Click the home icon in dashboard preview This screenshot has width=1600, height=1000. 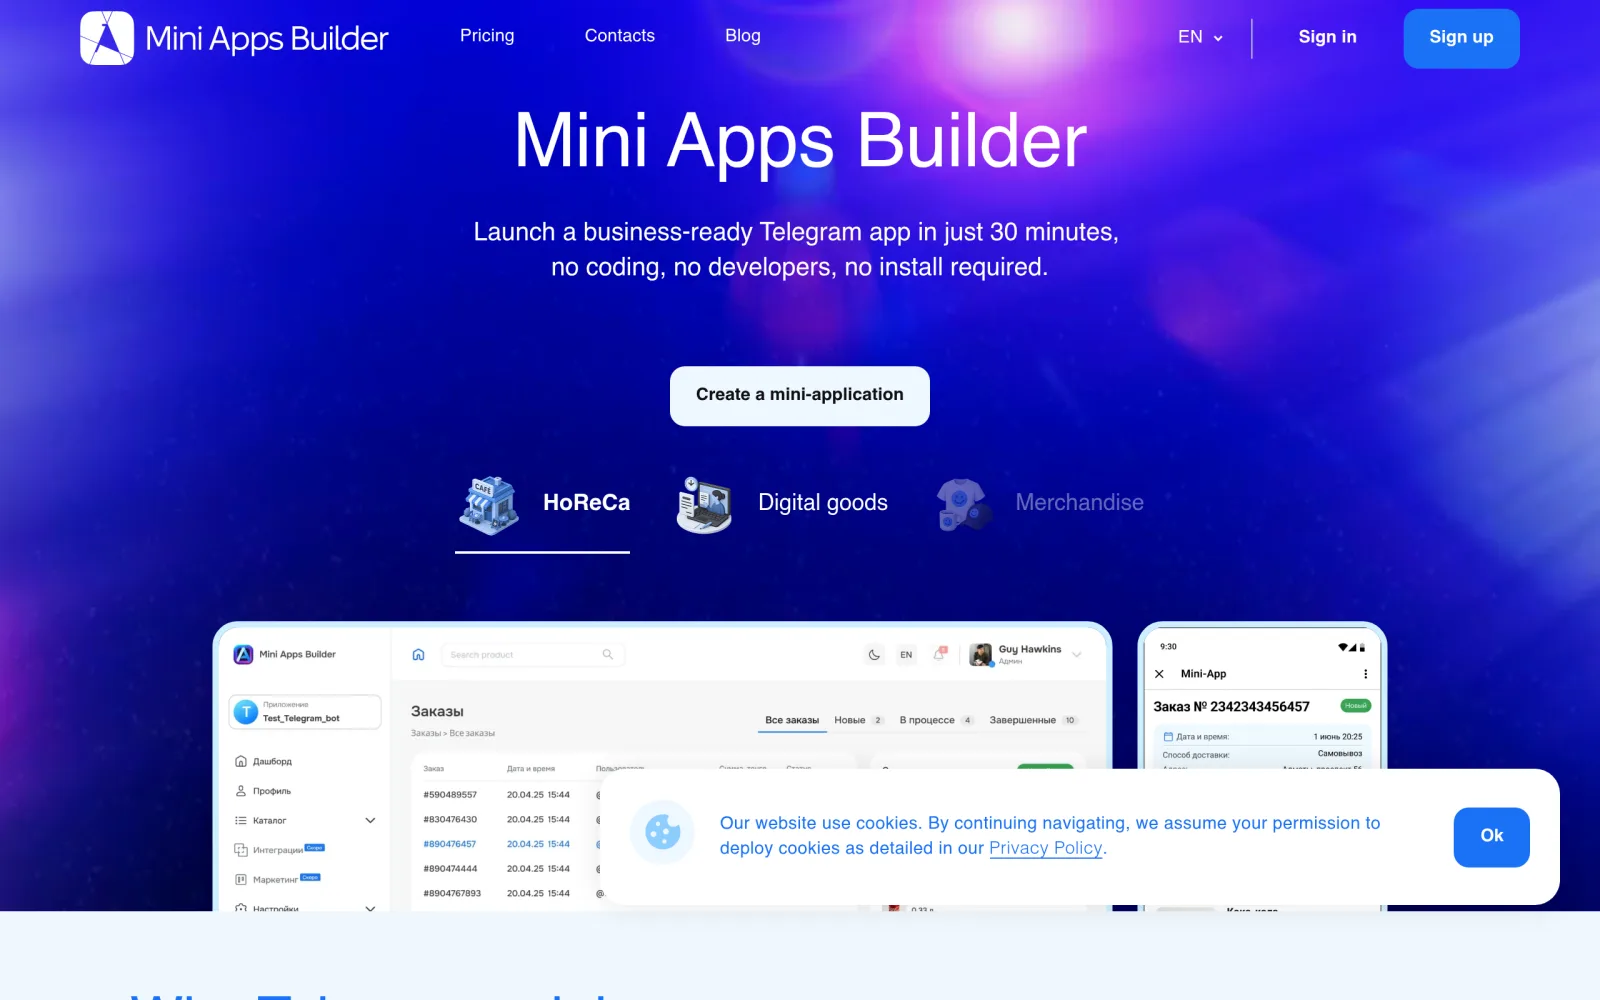418,655
